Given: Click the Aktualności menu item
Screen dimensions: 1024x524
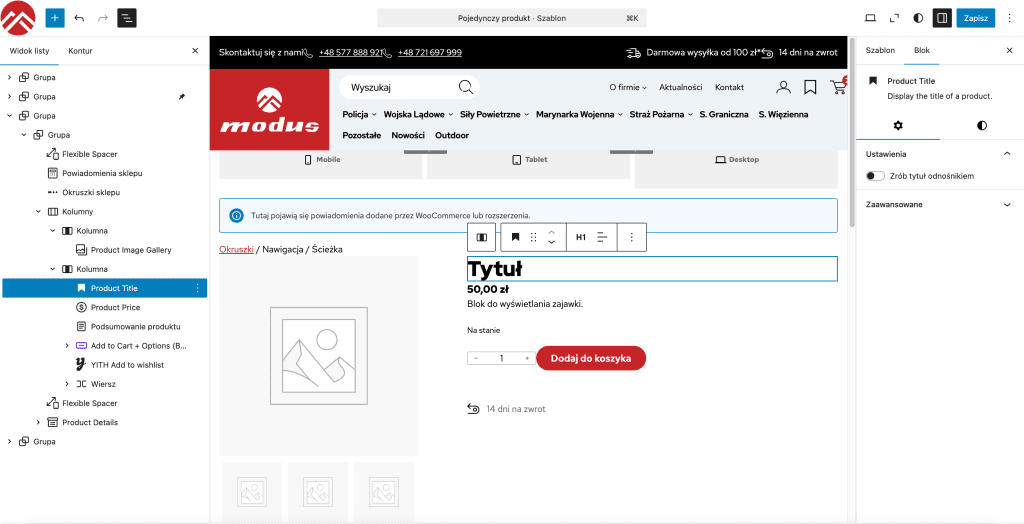Looking at the screenshot, I should coord(680,87).
